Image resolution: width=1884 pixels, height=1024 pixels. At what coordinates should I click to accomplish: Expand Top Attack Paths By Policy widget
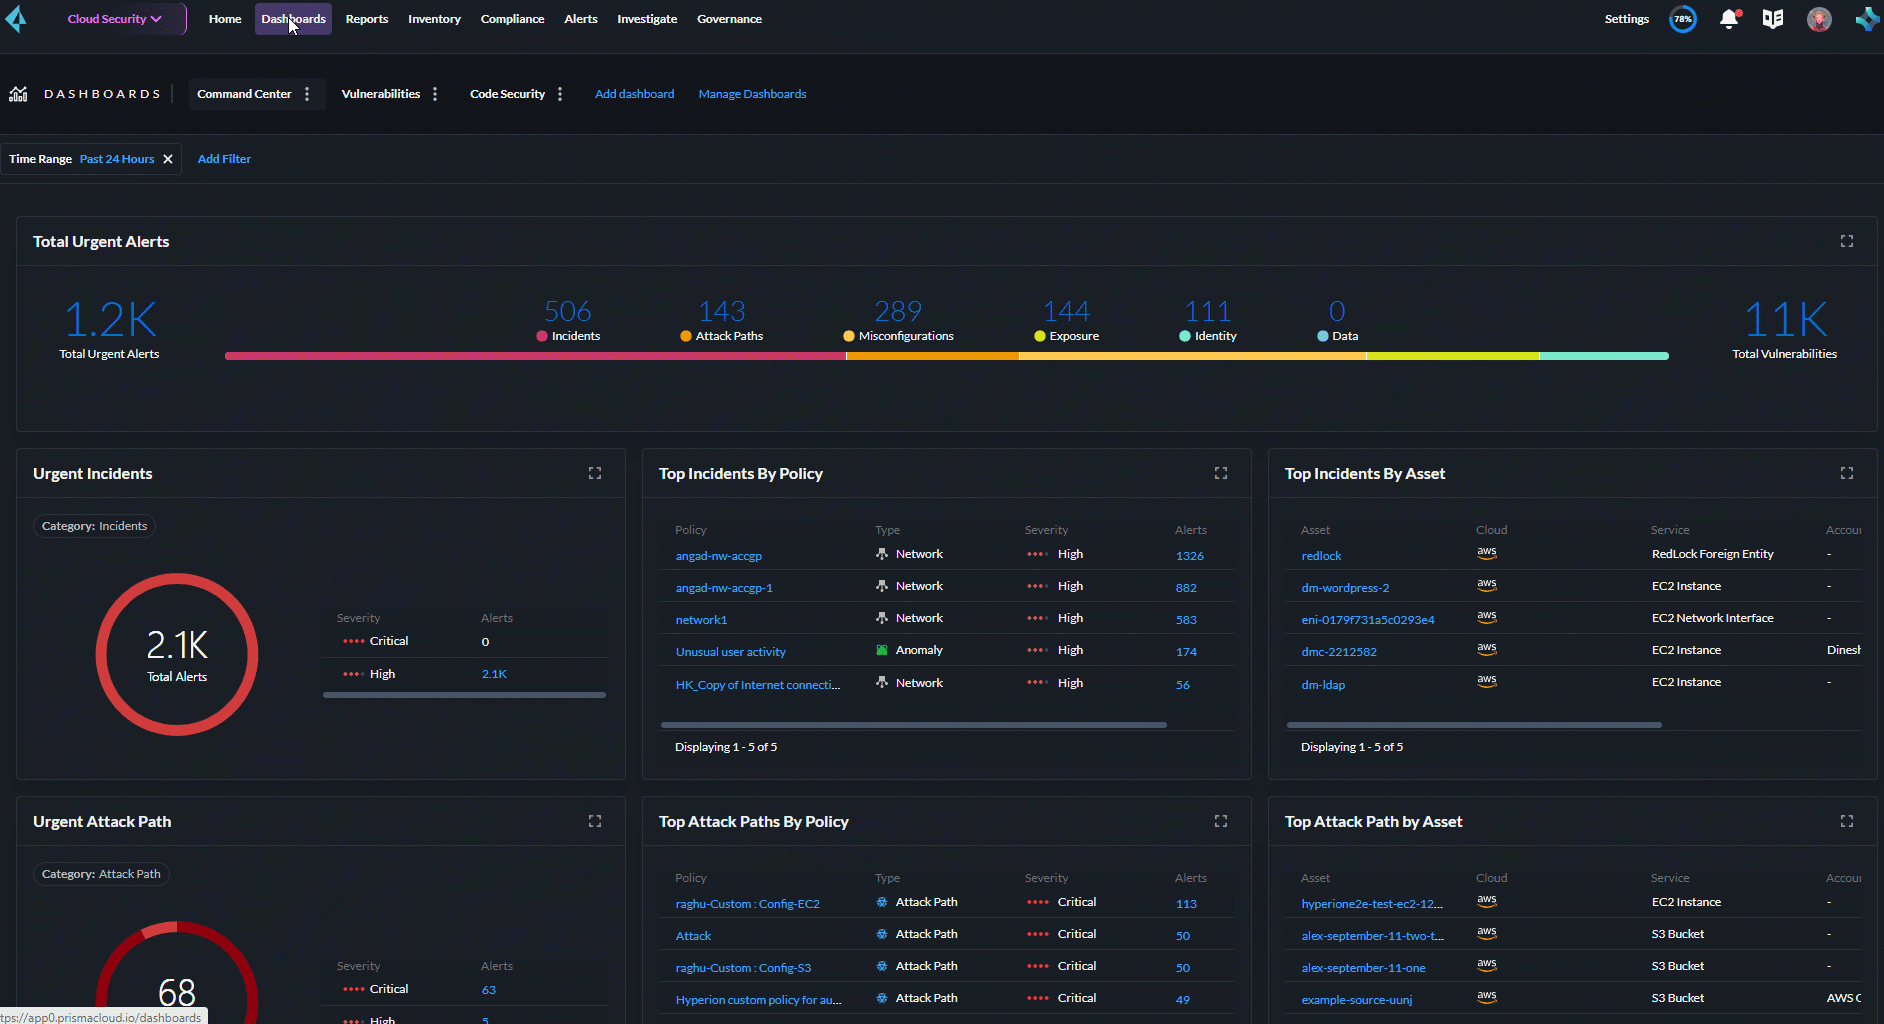point(1221,821)
